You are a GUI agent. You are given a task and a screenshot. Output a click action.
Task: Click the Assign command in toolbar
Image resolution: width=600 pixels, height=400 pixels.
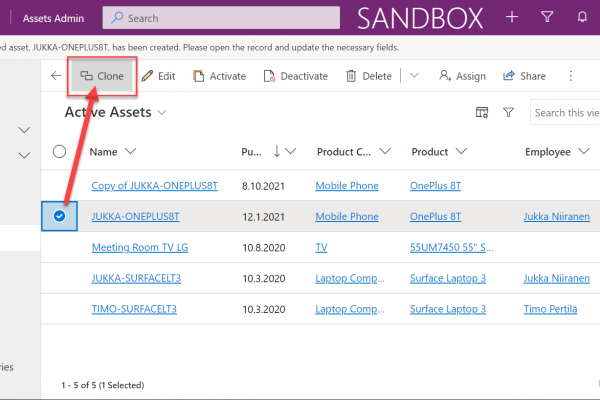pos(460,76)
